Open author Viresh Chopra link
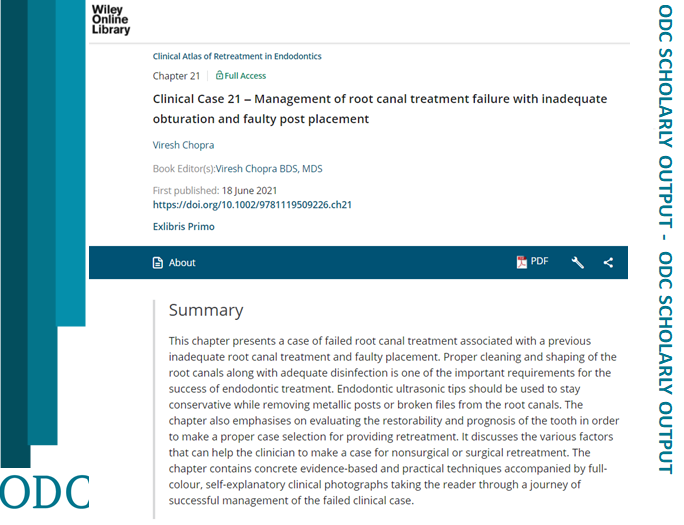Image resolution: width=684 pixels, height=525 pixels. click(183, 145)
